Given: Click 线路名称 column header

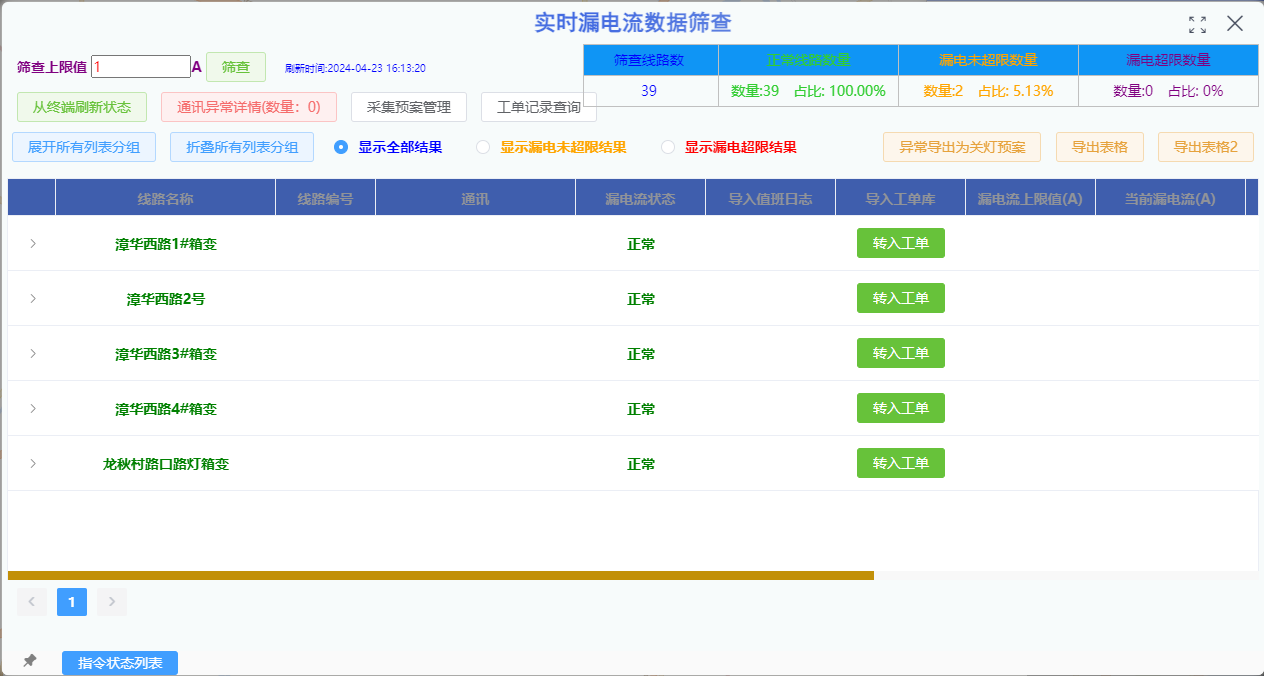Looking at the screenshot, I should tap(166, 198).
